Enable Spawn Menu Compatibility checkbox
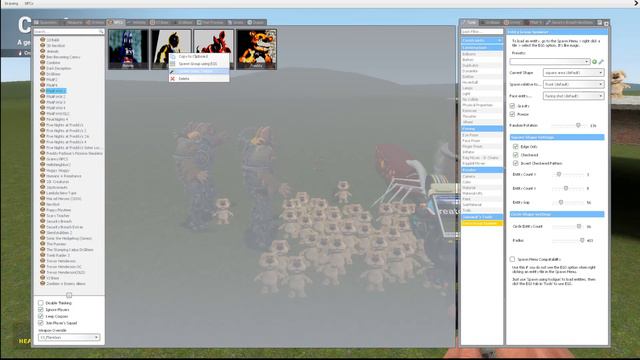Screen dimensions: 640x360 512,259
